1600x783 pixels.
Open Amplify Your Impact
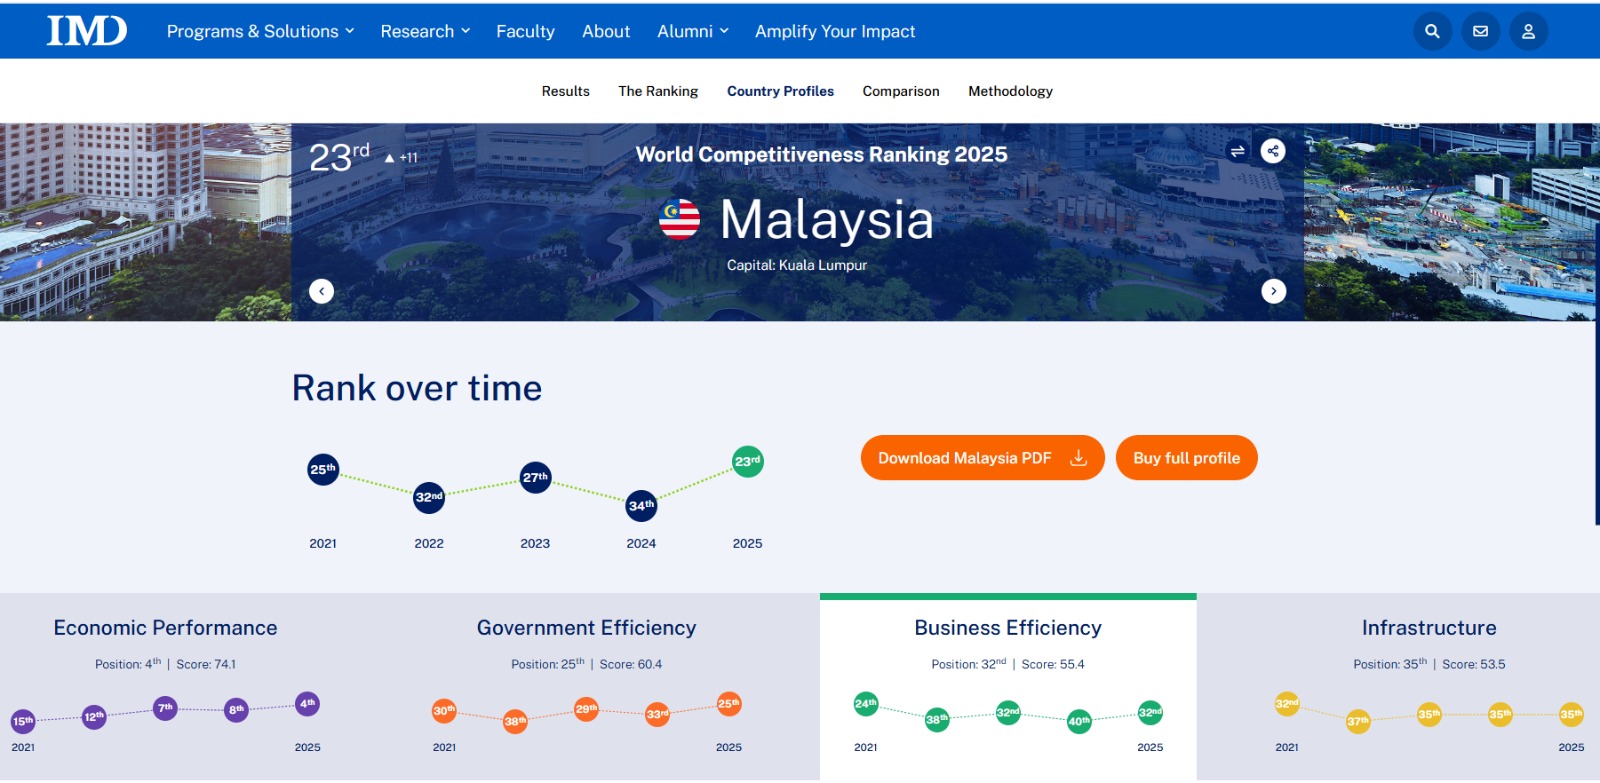(x=835, y=31)
